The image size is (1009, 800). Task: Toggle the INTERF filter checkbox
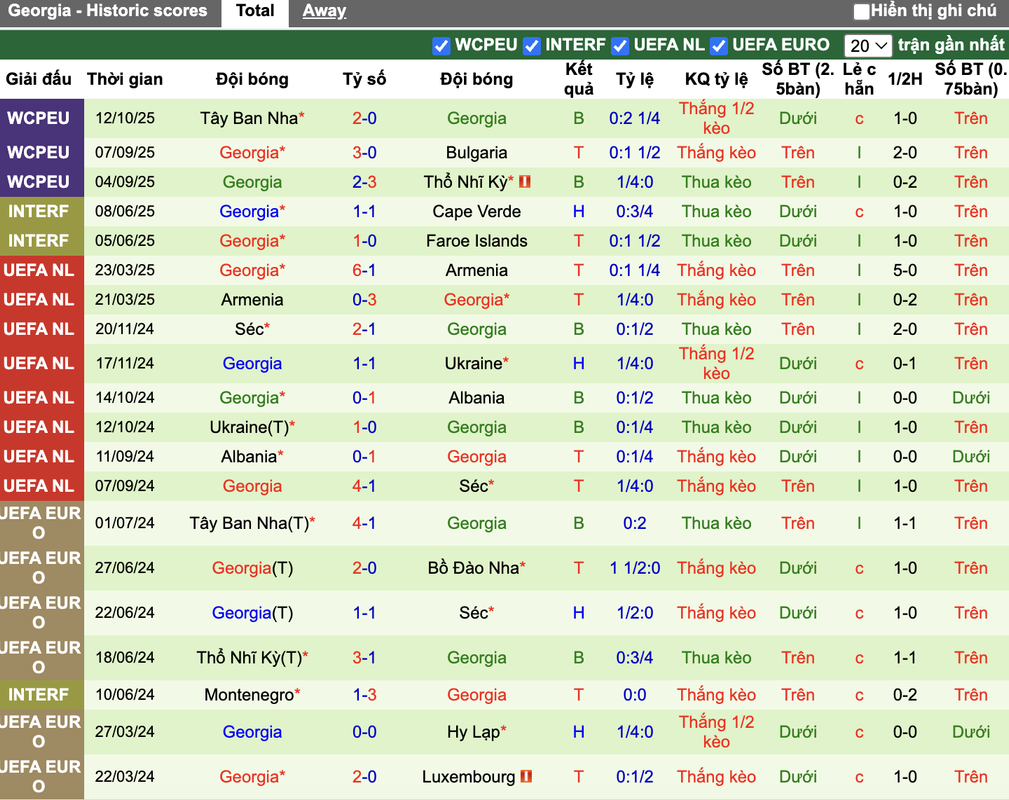pyautogui.click(x=532, y=46)
